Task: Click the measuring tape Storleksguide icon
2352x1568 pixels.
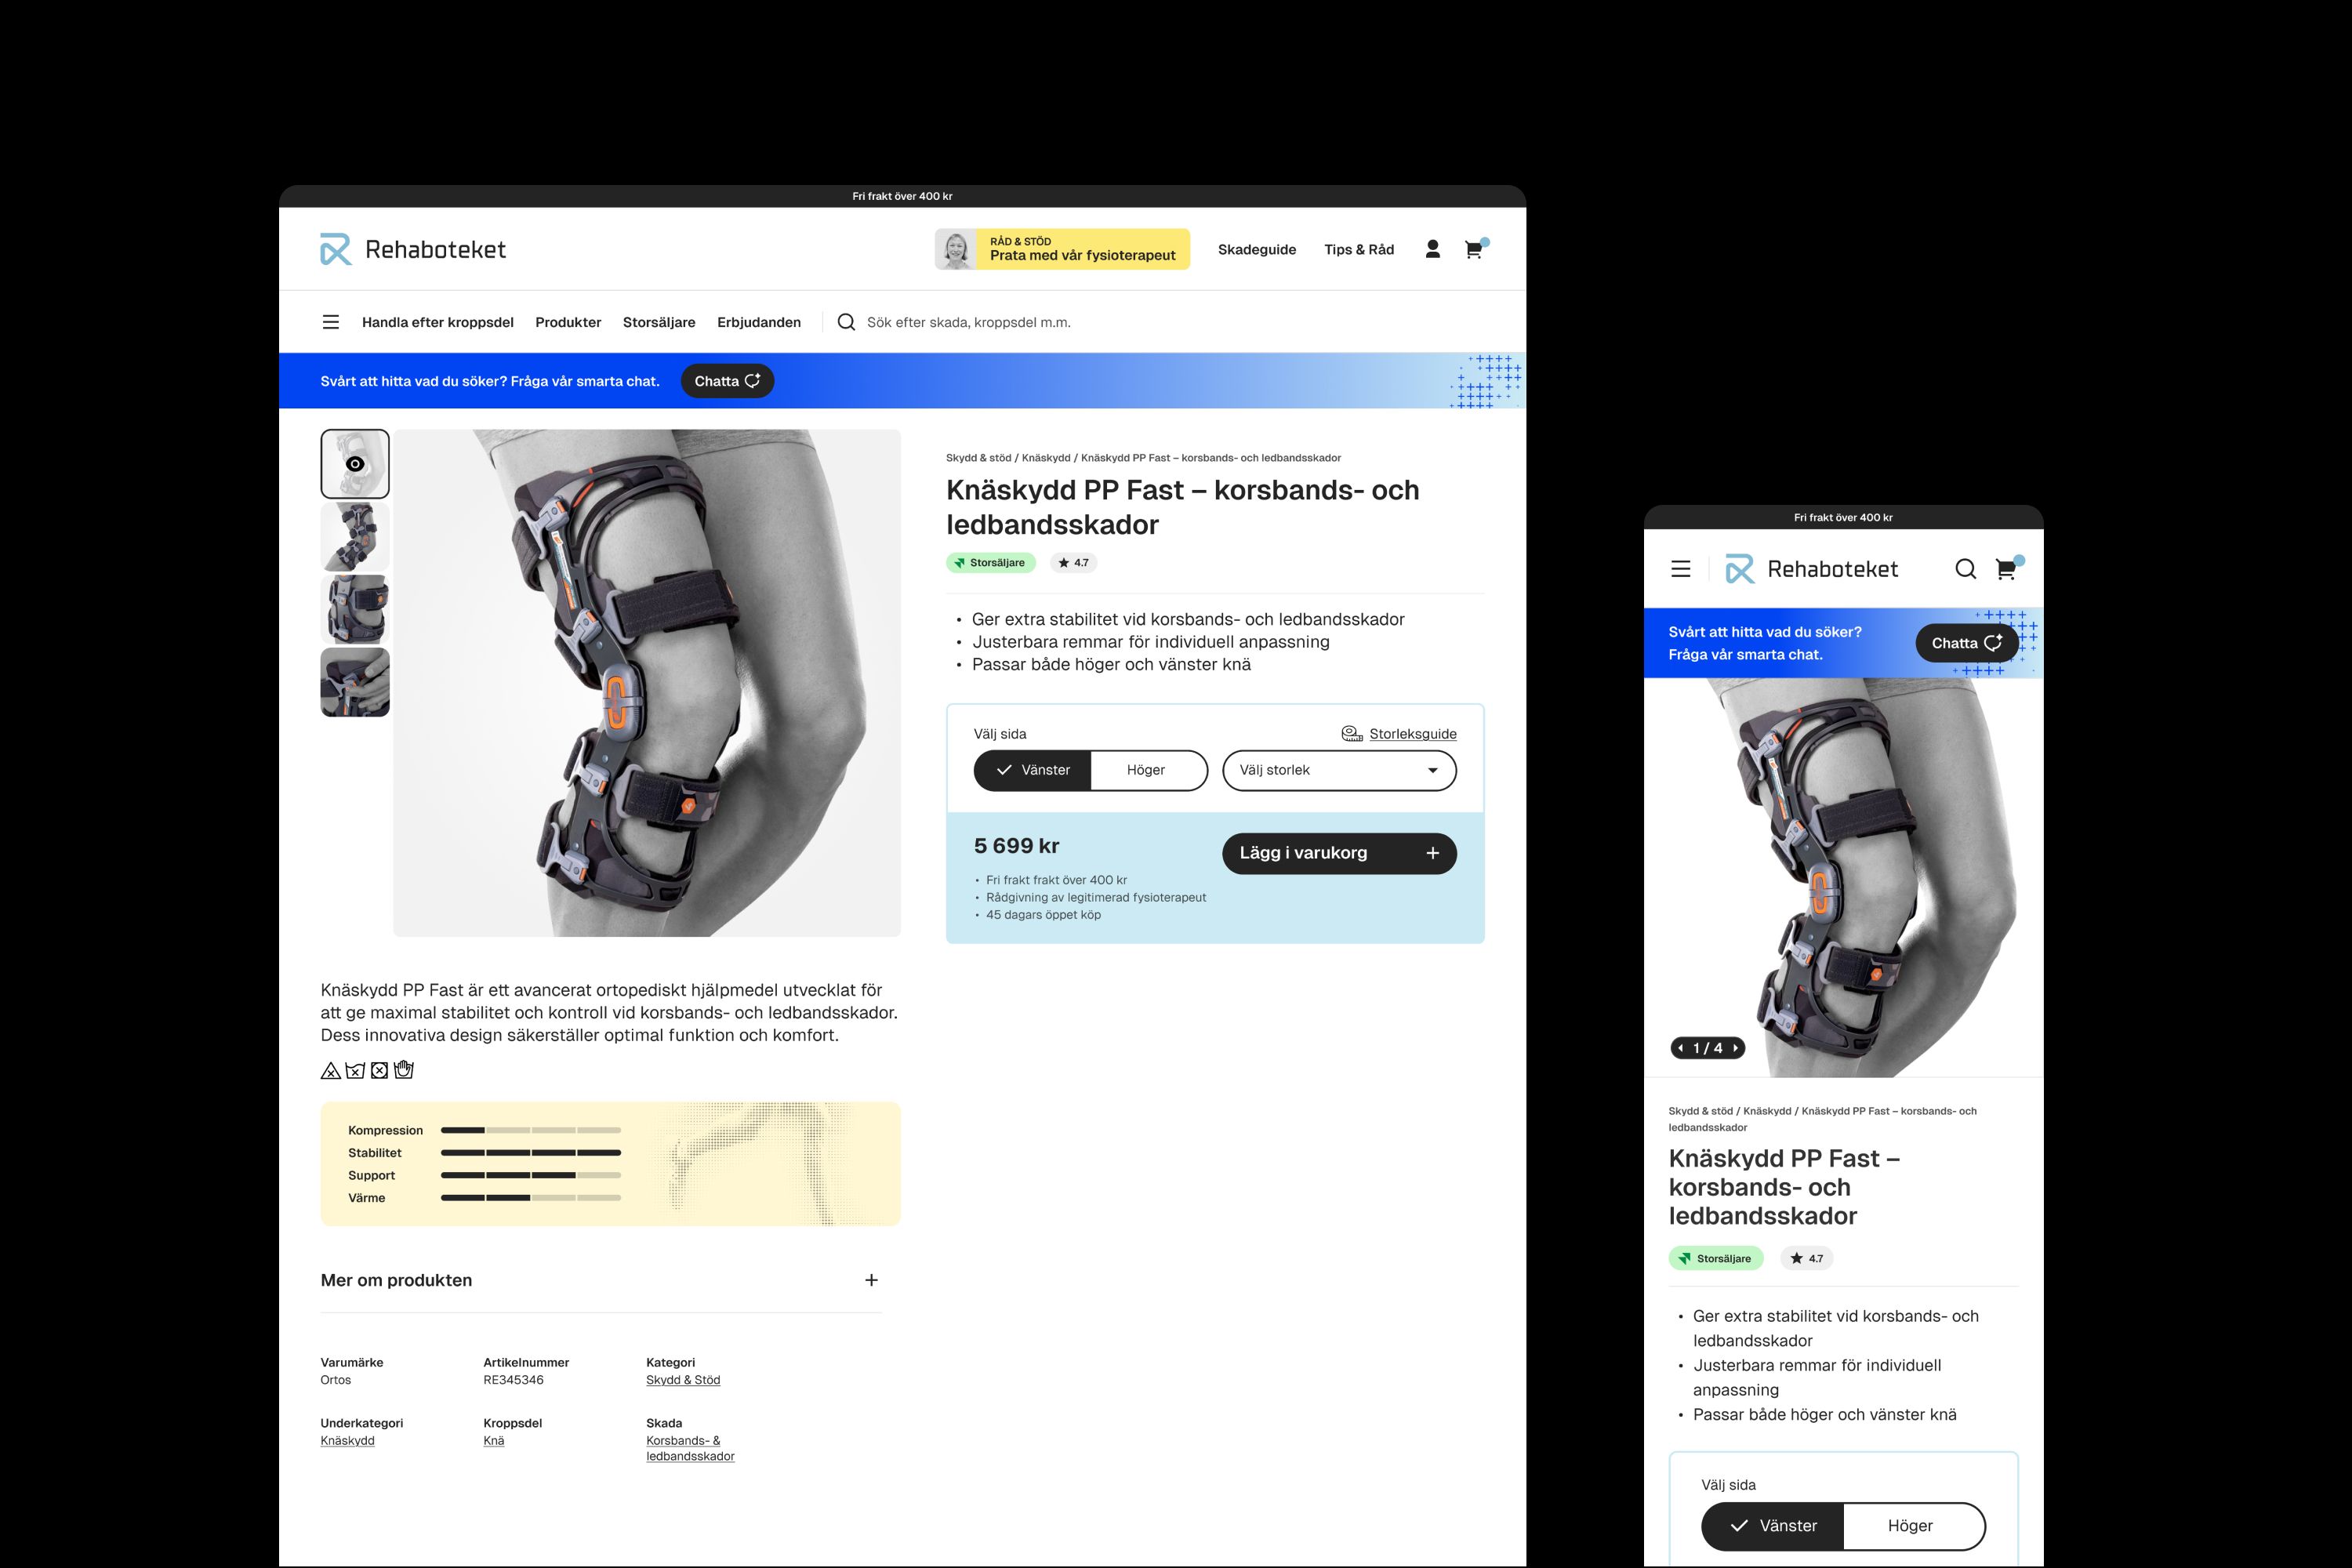Action: pyautogui.click(x=1352, y=734)
